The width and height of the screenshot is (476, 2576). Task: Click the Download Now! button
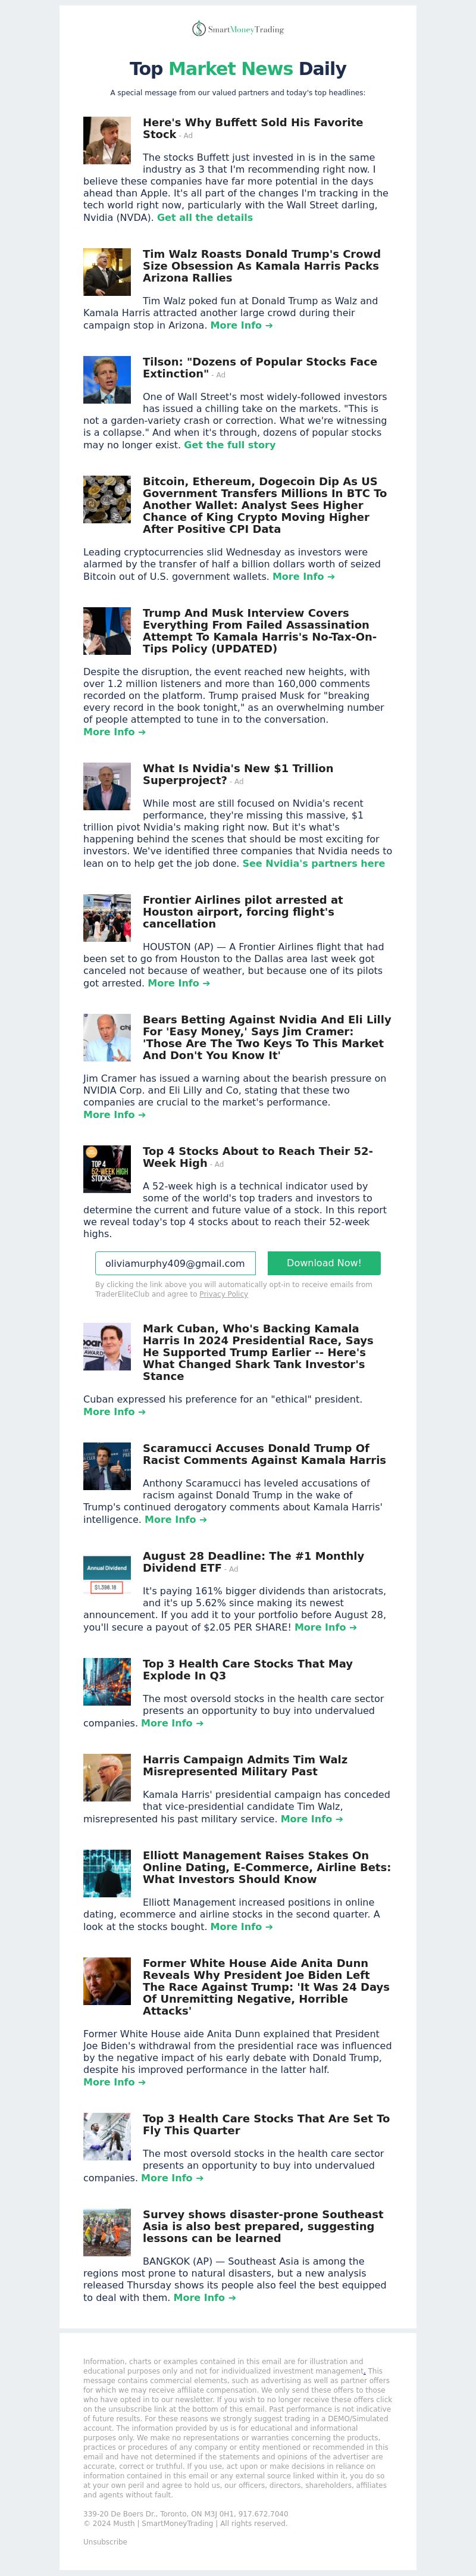click(x=324, y=1263)
